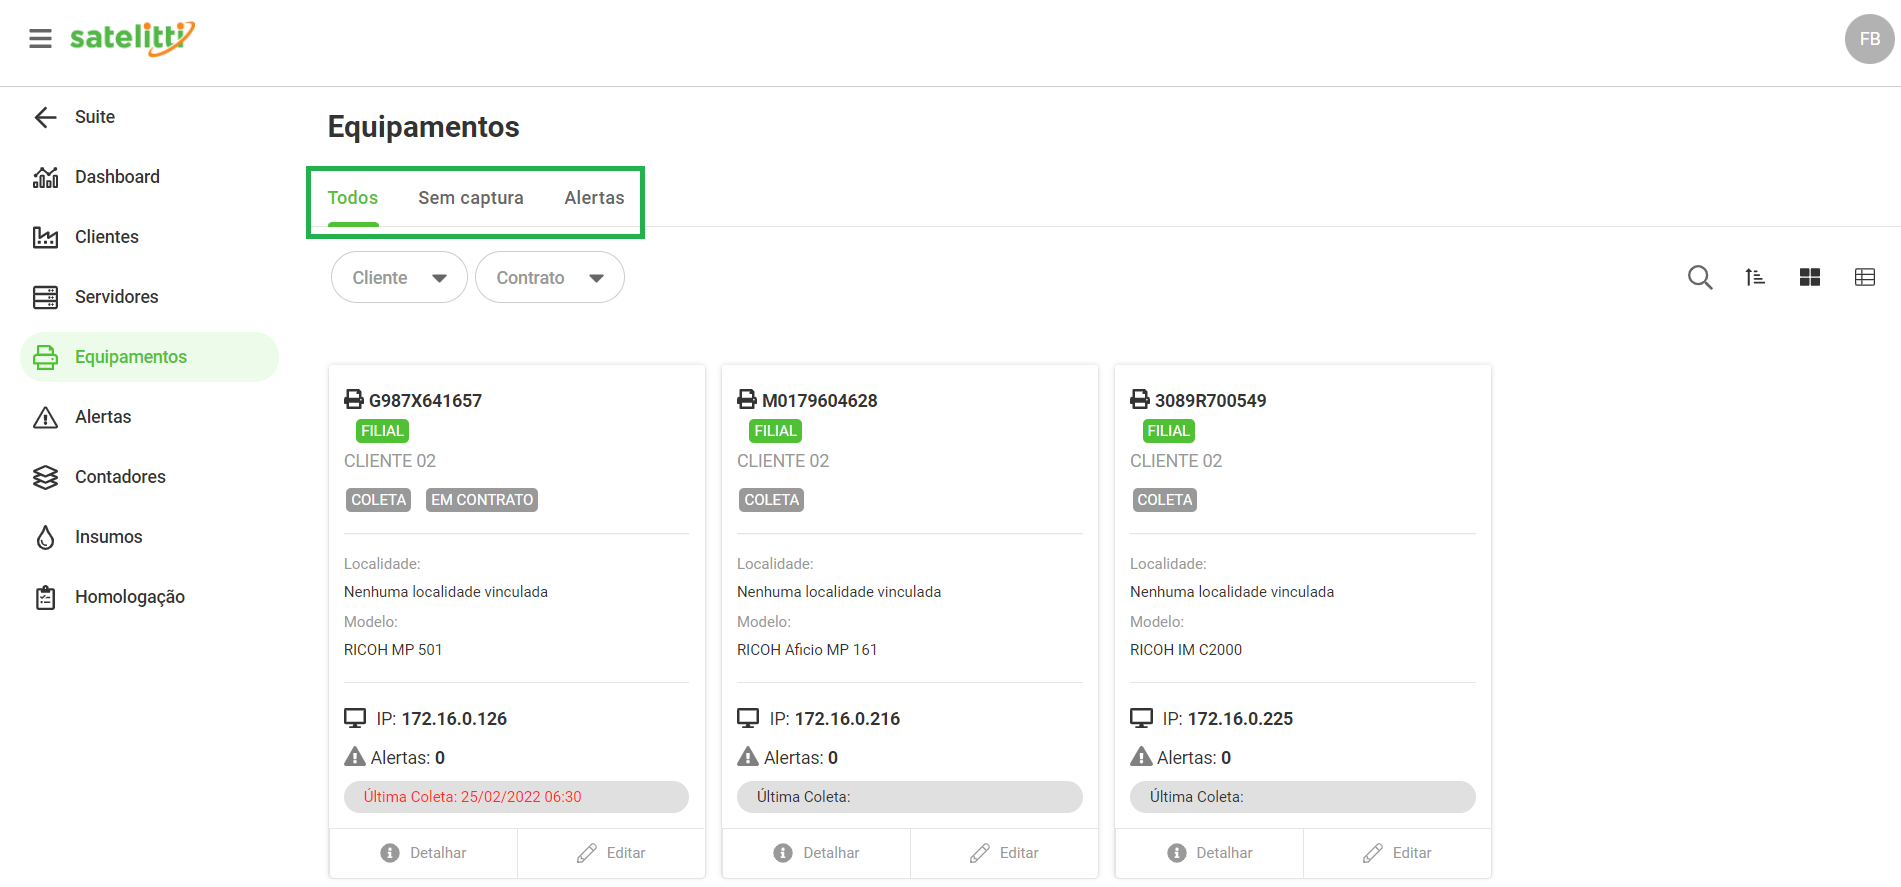Screen dimensions: 1901x887
Task: Open Detalhar for 3089R700549
Action: pos(1209,853)
